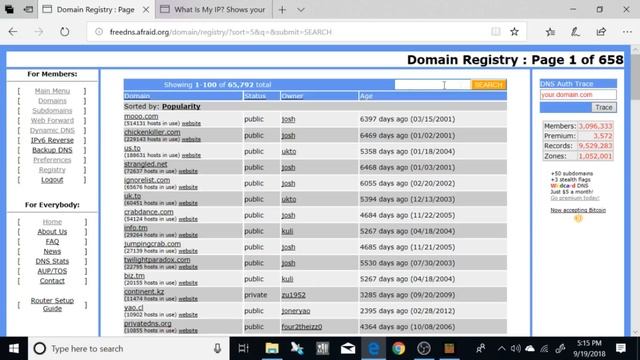640x360 pixels.
Task: Click the registry search input field
Action: coord(432,84)
